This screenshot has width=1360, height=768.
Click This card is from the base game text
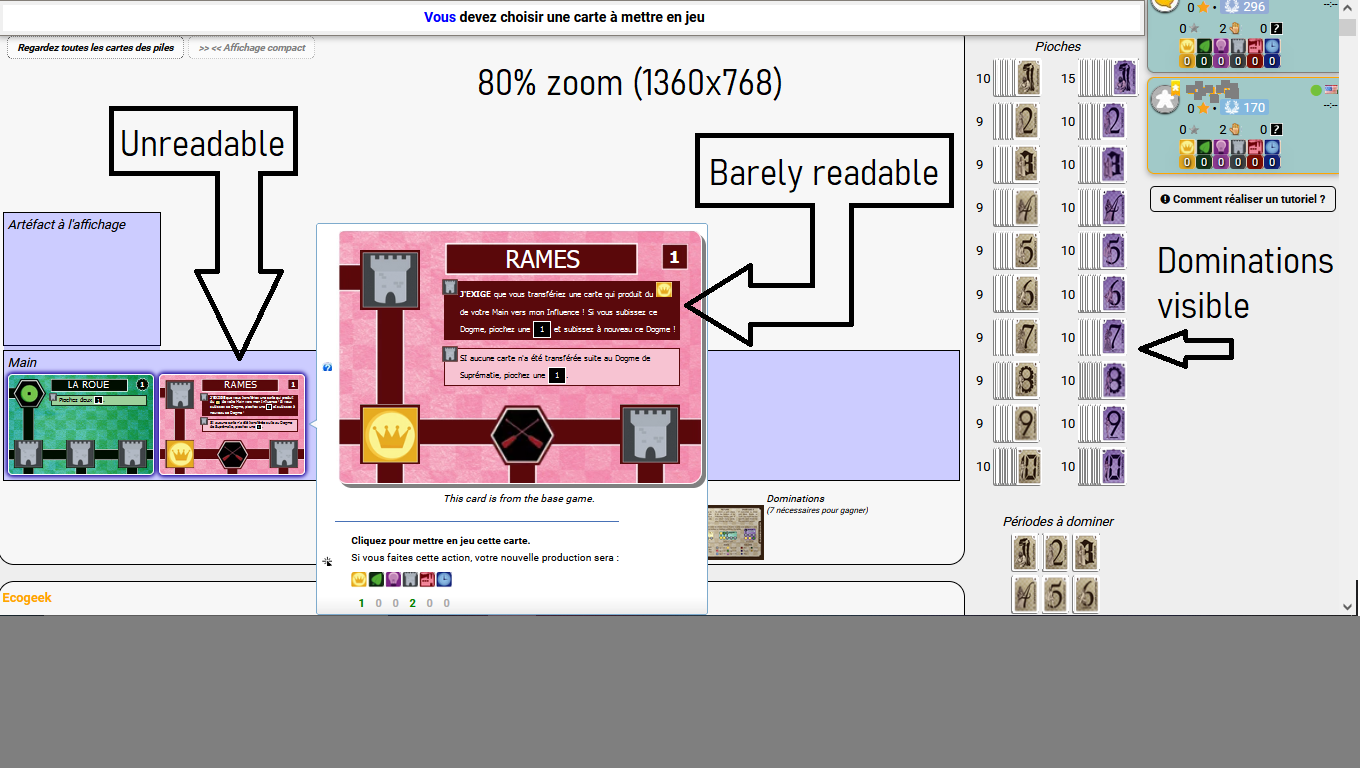519,498
